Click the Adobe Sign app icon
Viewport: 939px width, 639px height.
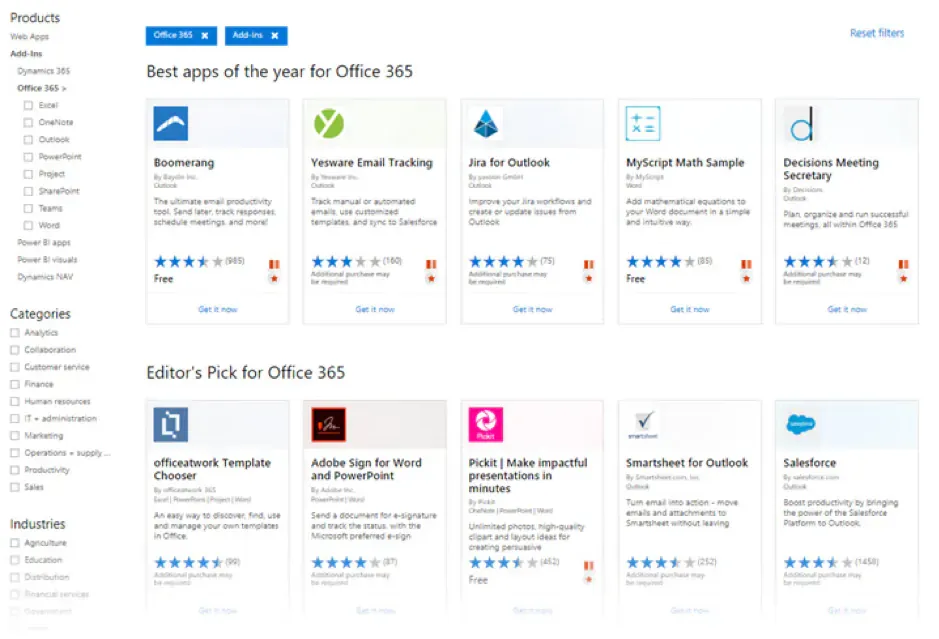(x=328, y=422)
